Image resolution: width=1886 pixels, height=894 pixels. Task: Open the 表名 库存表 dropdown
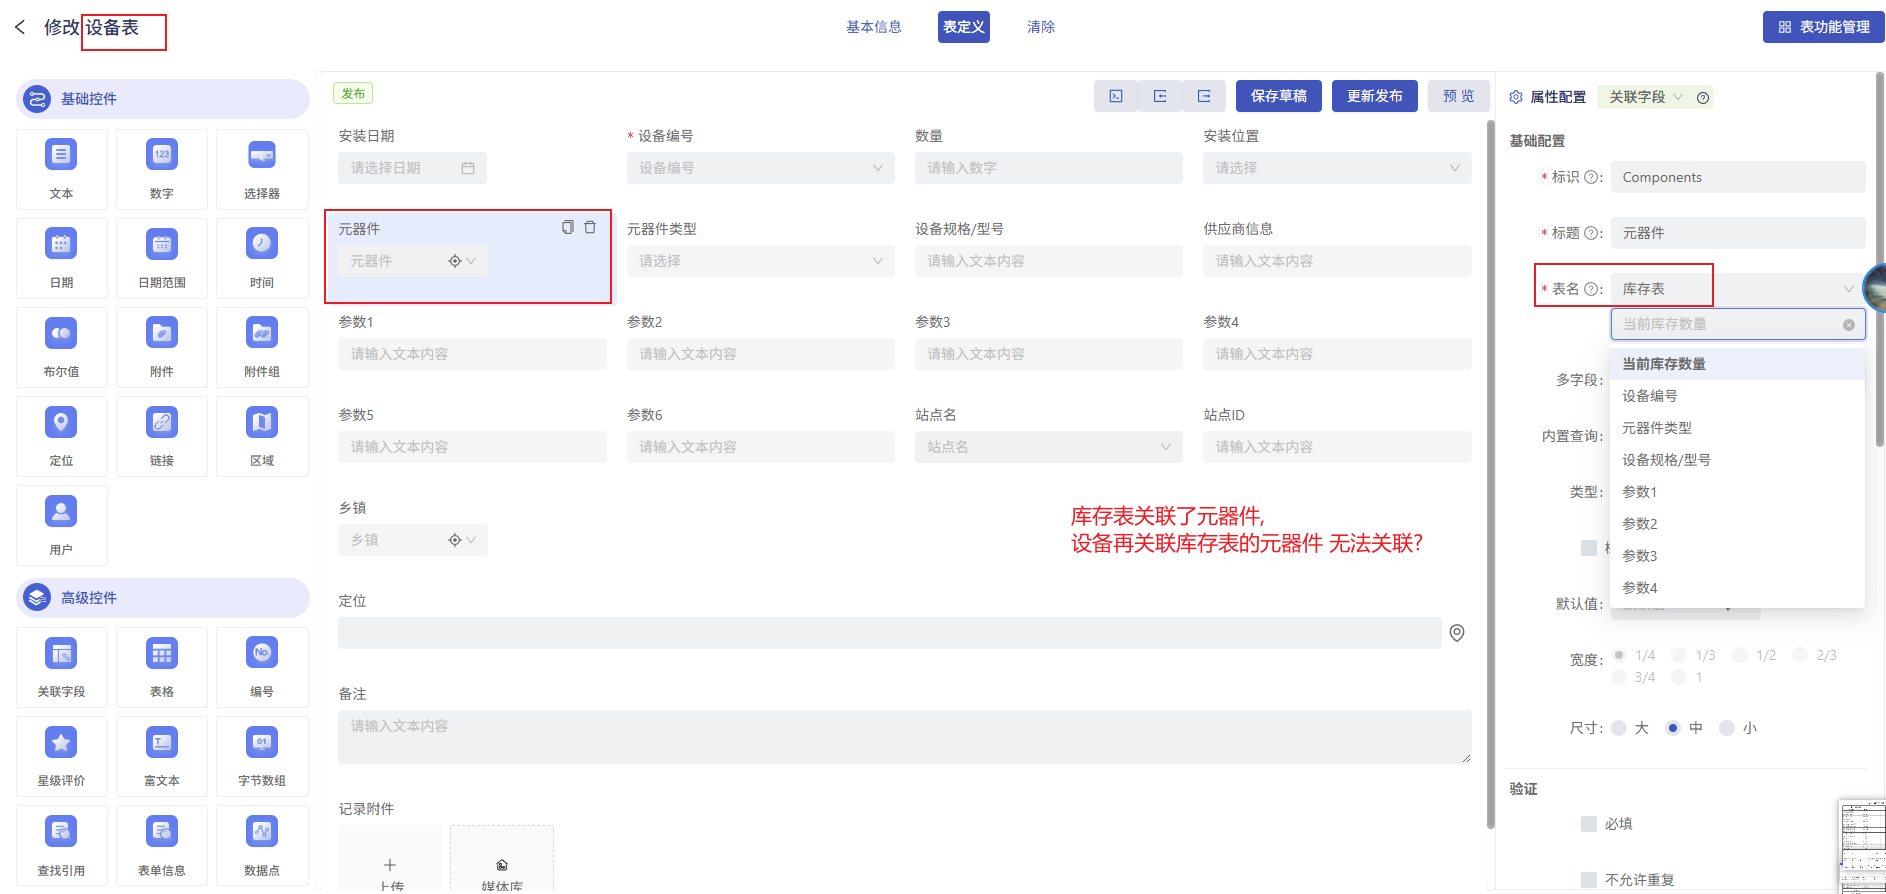[x=1737, y=289]
